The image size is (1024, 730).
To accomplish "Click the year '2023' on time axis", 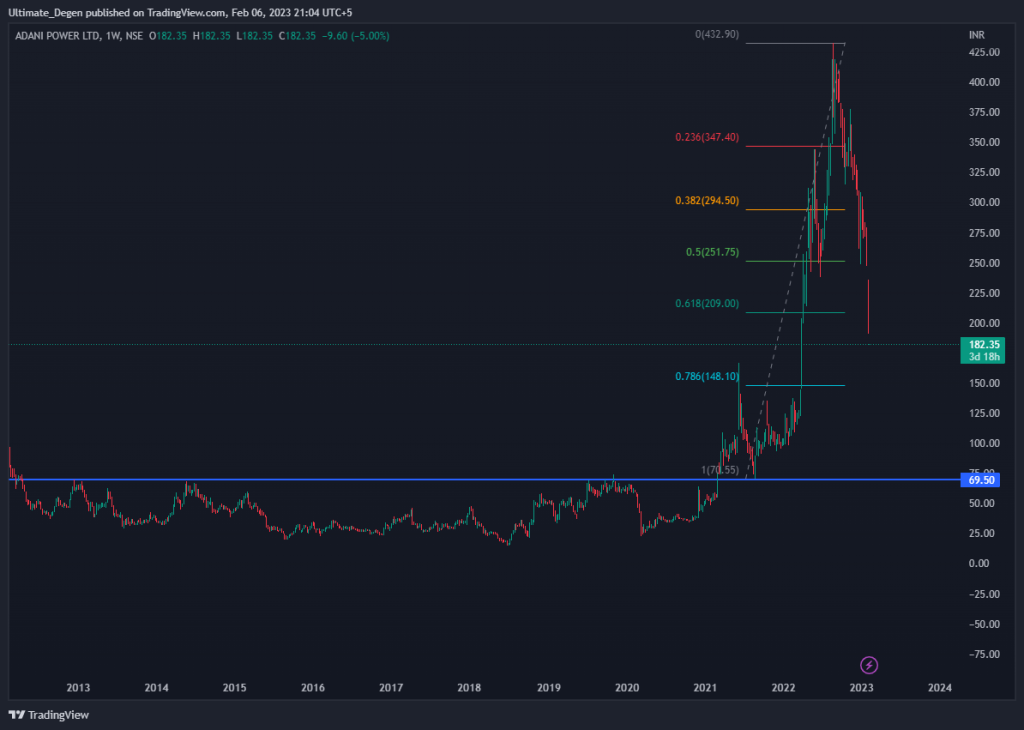I will point(862,688).
